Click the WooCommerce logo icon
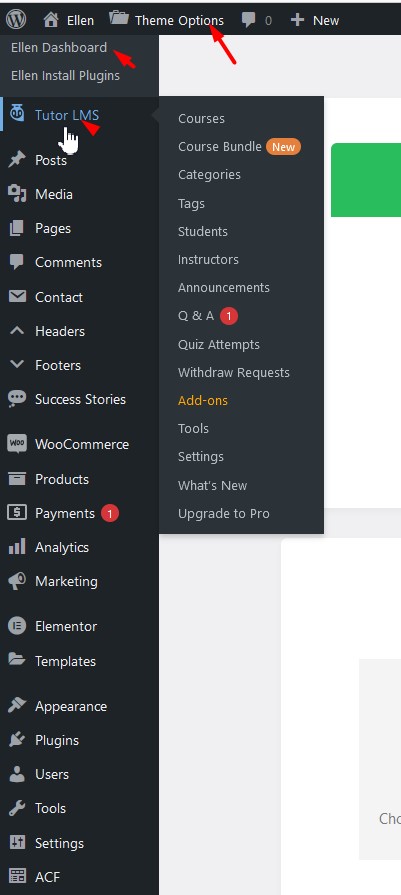 [x=17, y=444]
